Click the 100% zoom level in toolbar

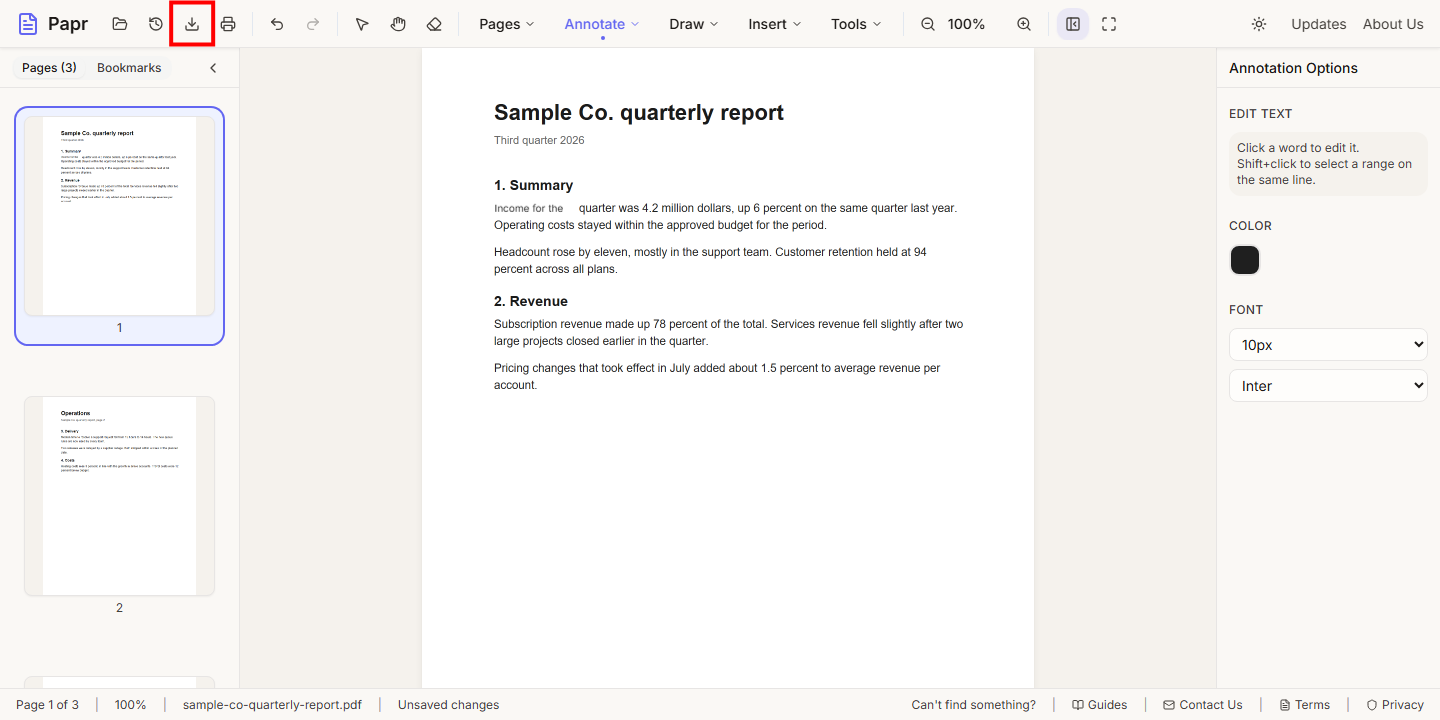point(966,24)
